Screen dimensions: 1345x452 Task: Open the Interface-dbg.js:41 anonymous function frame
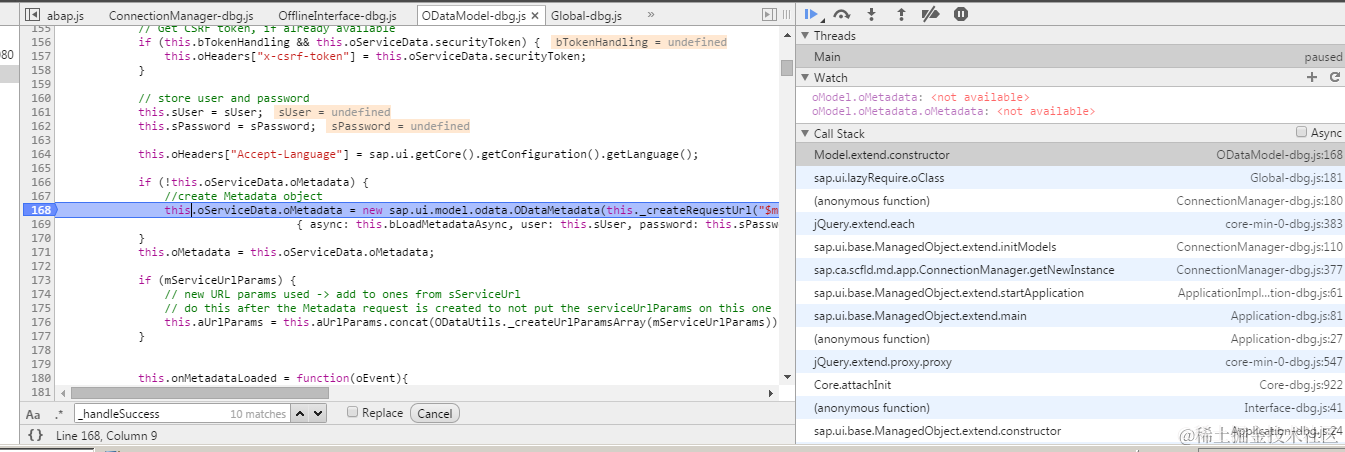[1070, 408]
